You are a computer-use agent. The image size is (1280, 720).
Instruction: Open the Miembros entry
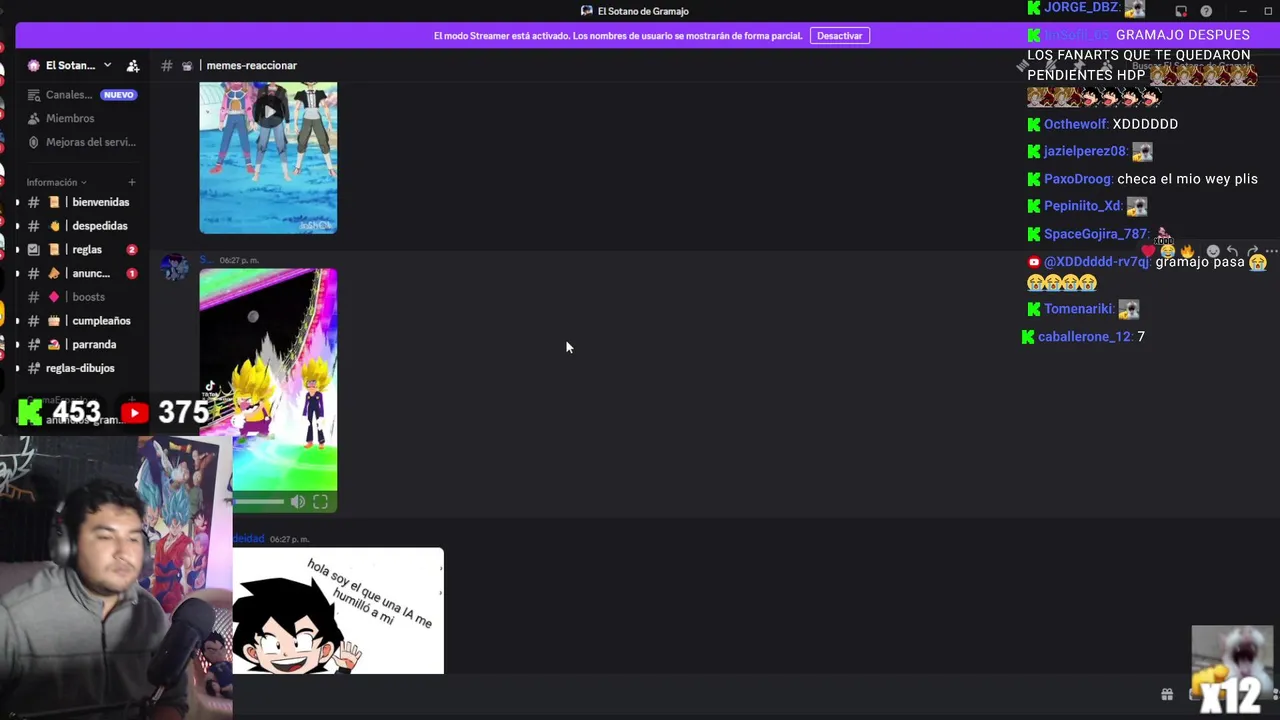pos(70,118)
